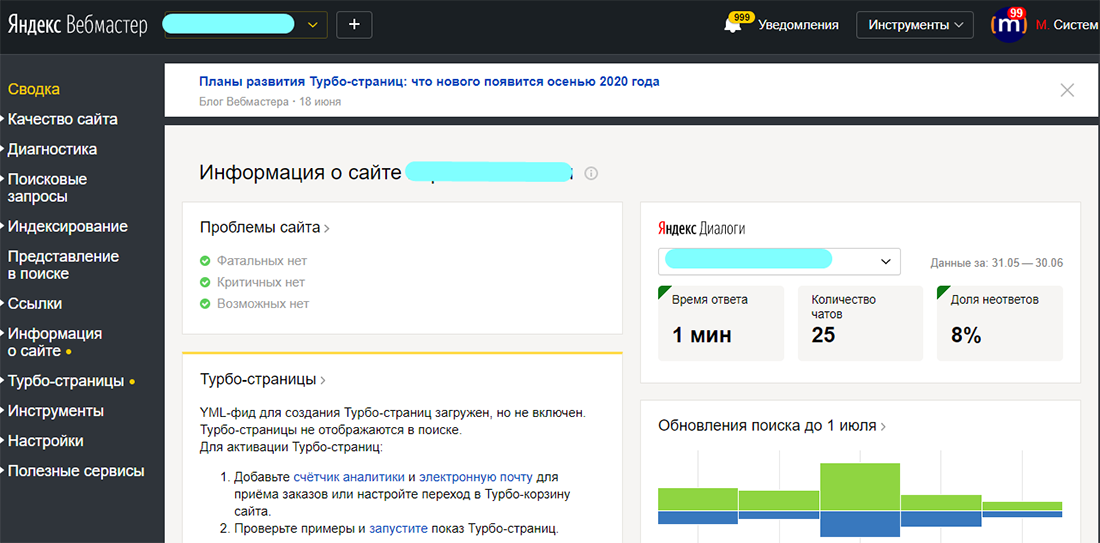The height and width of the screenshot is (543, 1100).
Task: Open Турбо-страницы sidebar section
Action: [x=66, y=381]
